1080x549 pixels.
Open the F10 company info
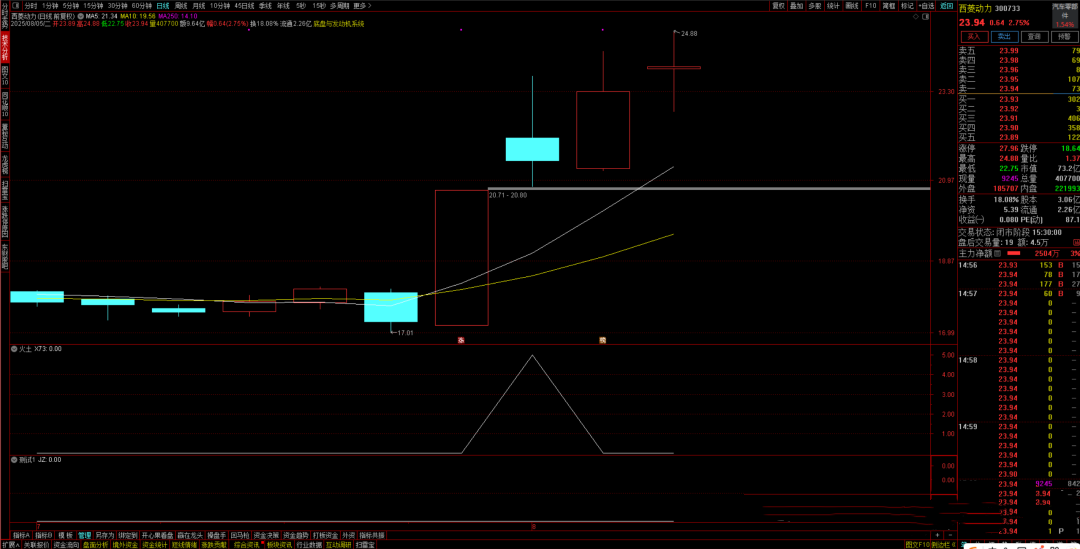pyautogui.click(x=871, y=6)
